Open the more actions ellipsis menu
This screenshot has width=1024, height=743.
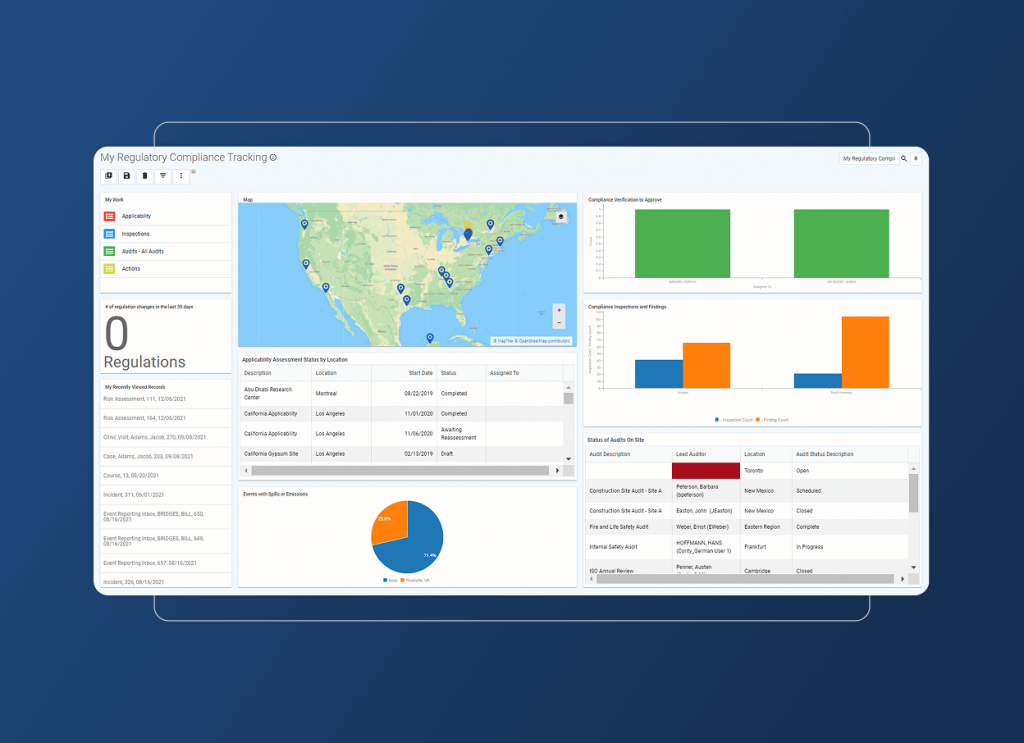[181, 176]
